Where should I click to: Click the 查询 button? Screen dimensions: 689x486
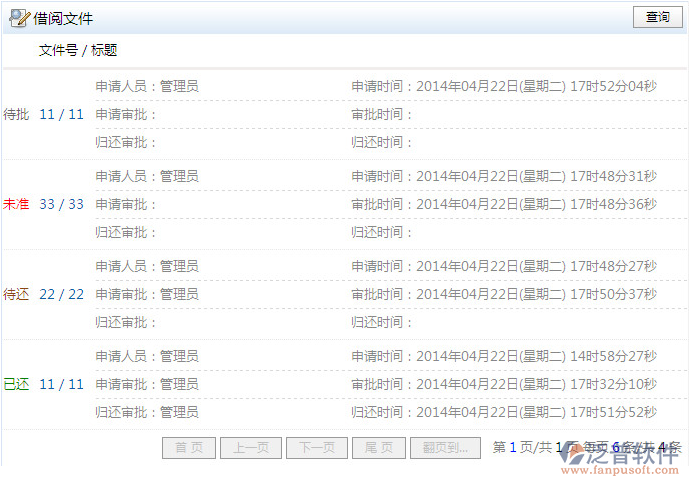click(x=657, y=17)
